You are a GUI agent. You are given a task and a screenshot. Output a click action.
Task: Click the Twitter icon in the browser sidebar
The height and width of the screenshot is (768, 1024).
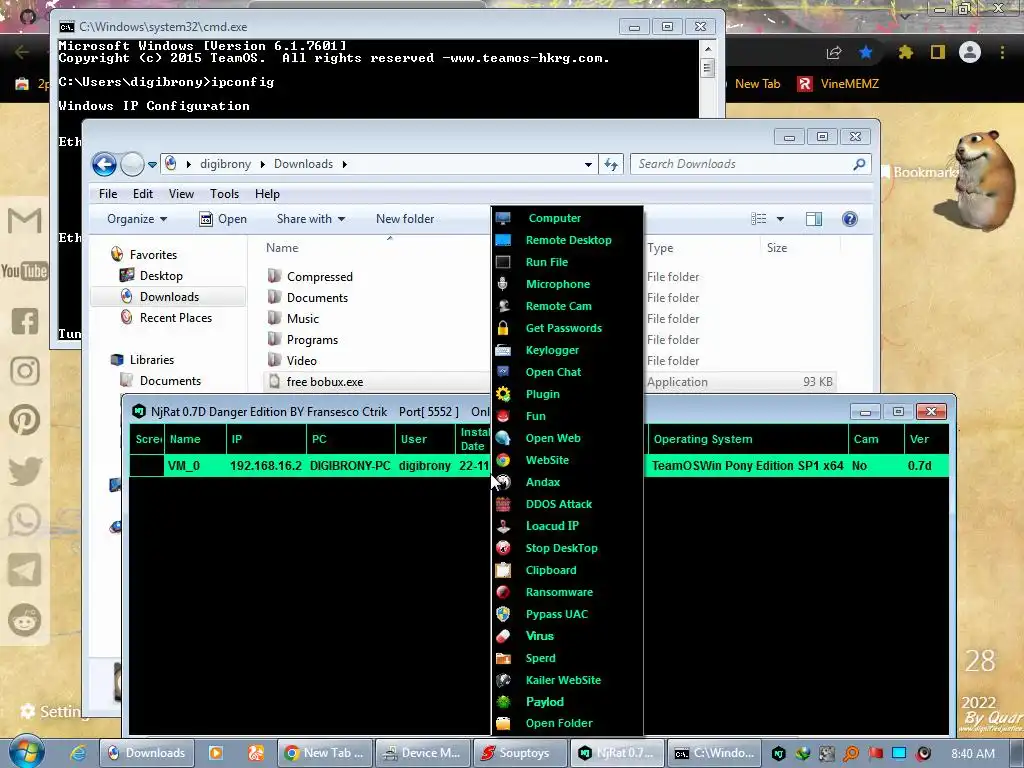(24, 471)
